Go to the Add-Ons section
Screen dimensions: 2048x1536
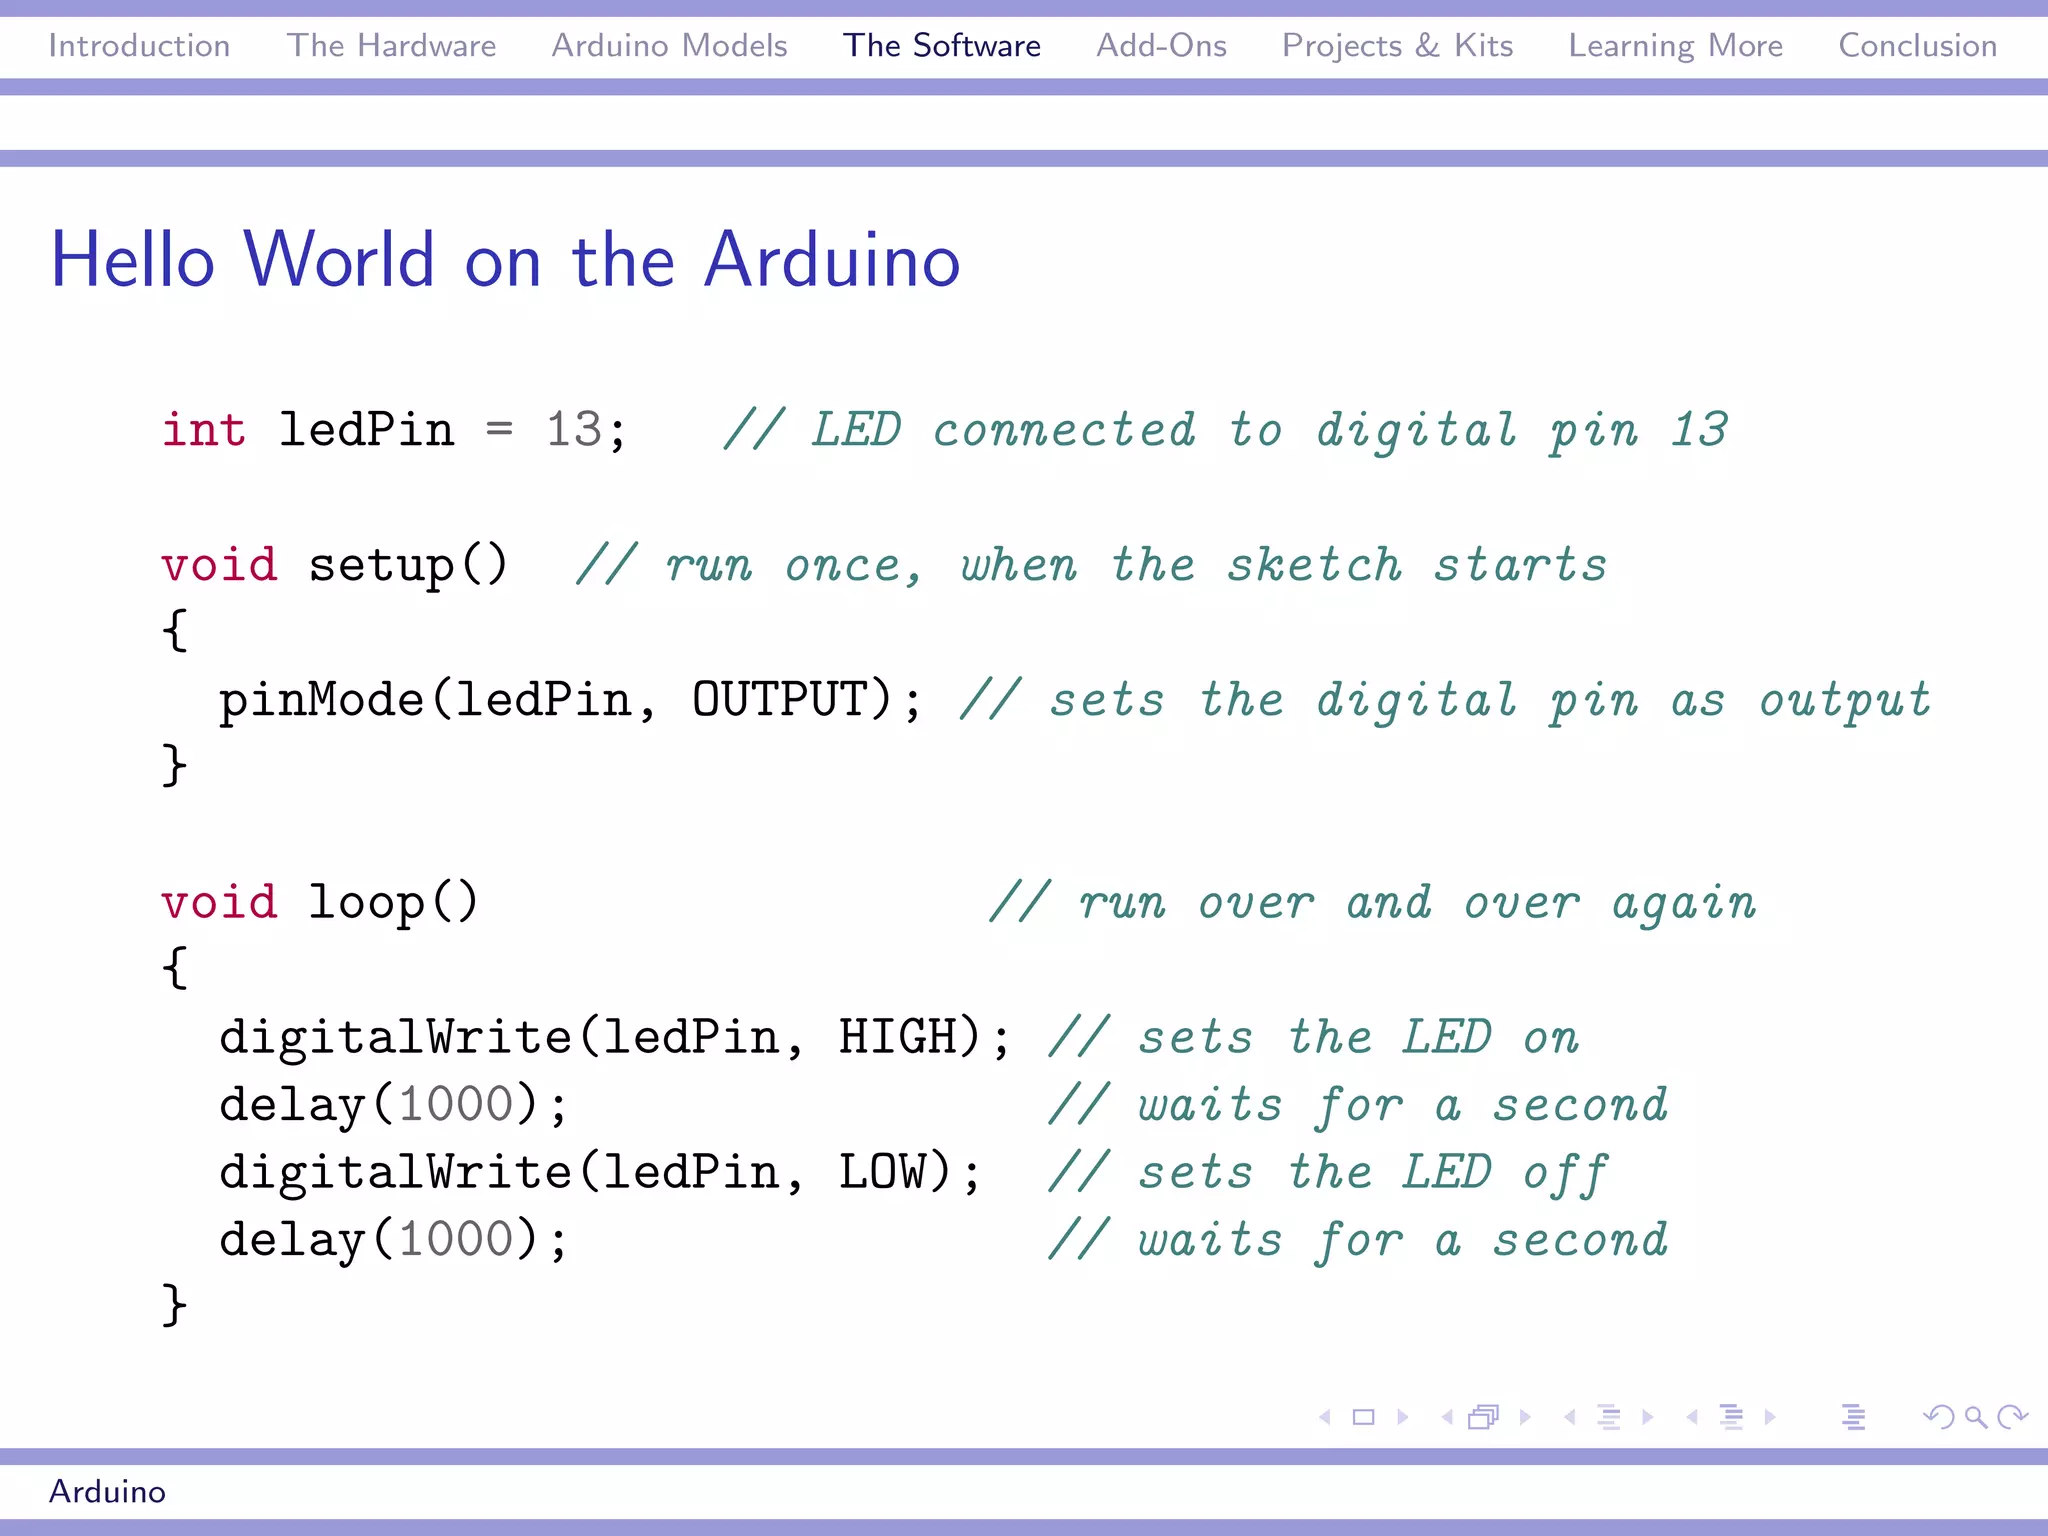pyautogui.click(x=1161, y=46)
